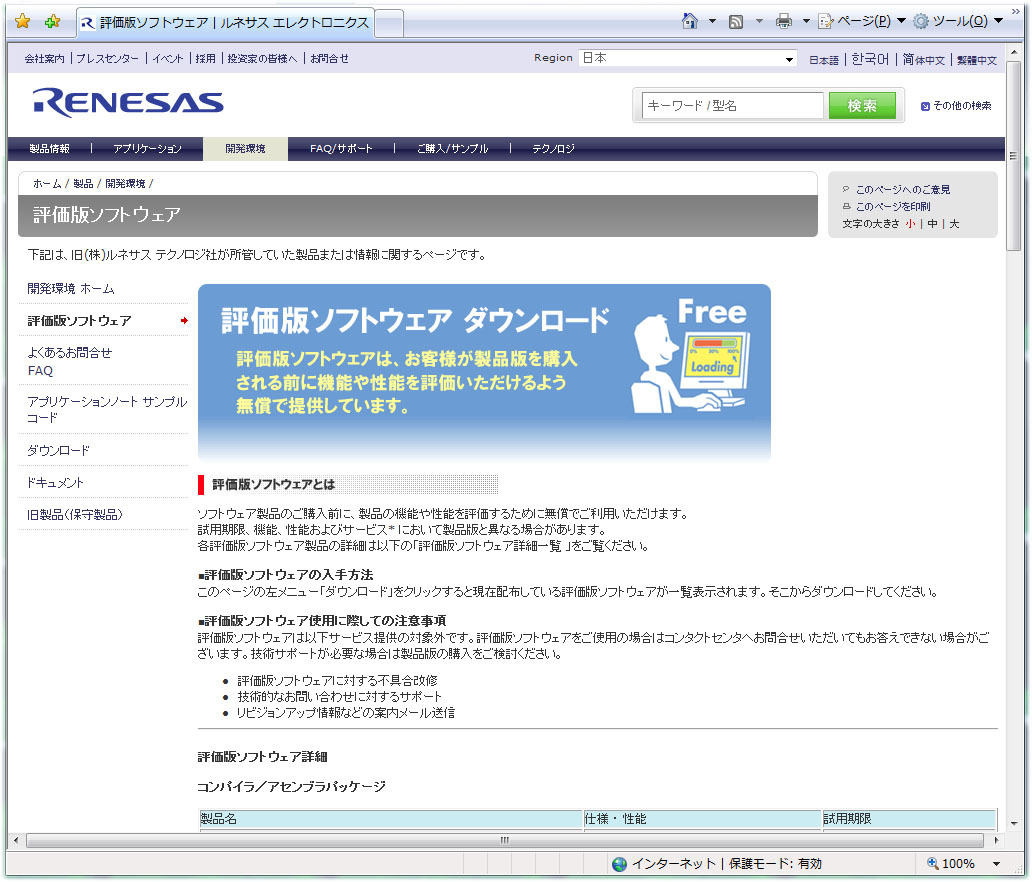This screenshot has height=882, width=1032.
Task: Click the Favorites star icon
Action: 22,21
